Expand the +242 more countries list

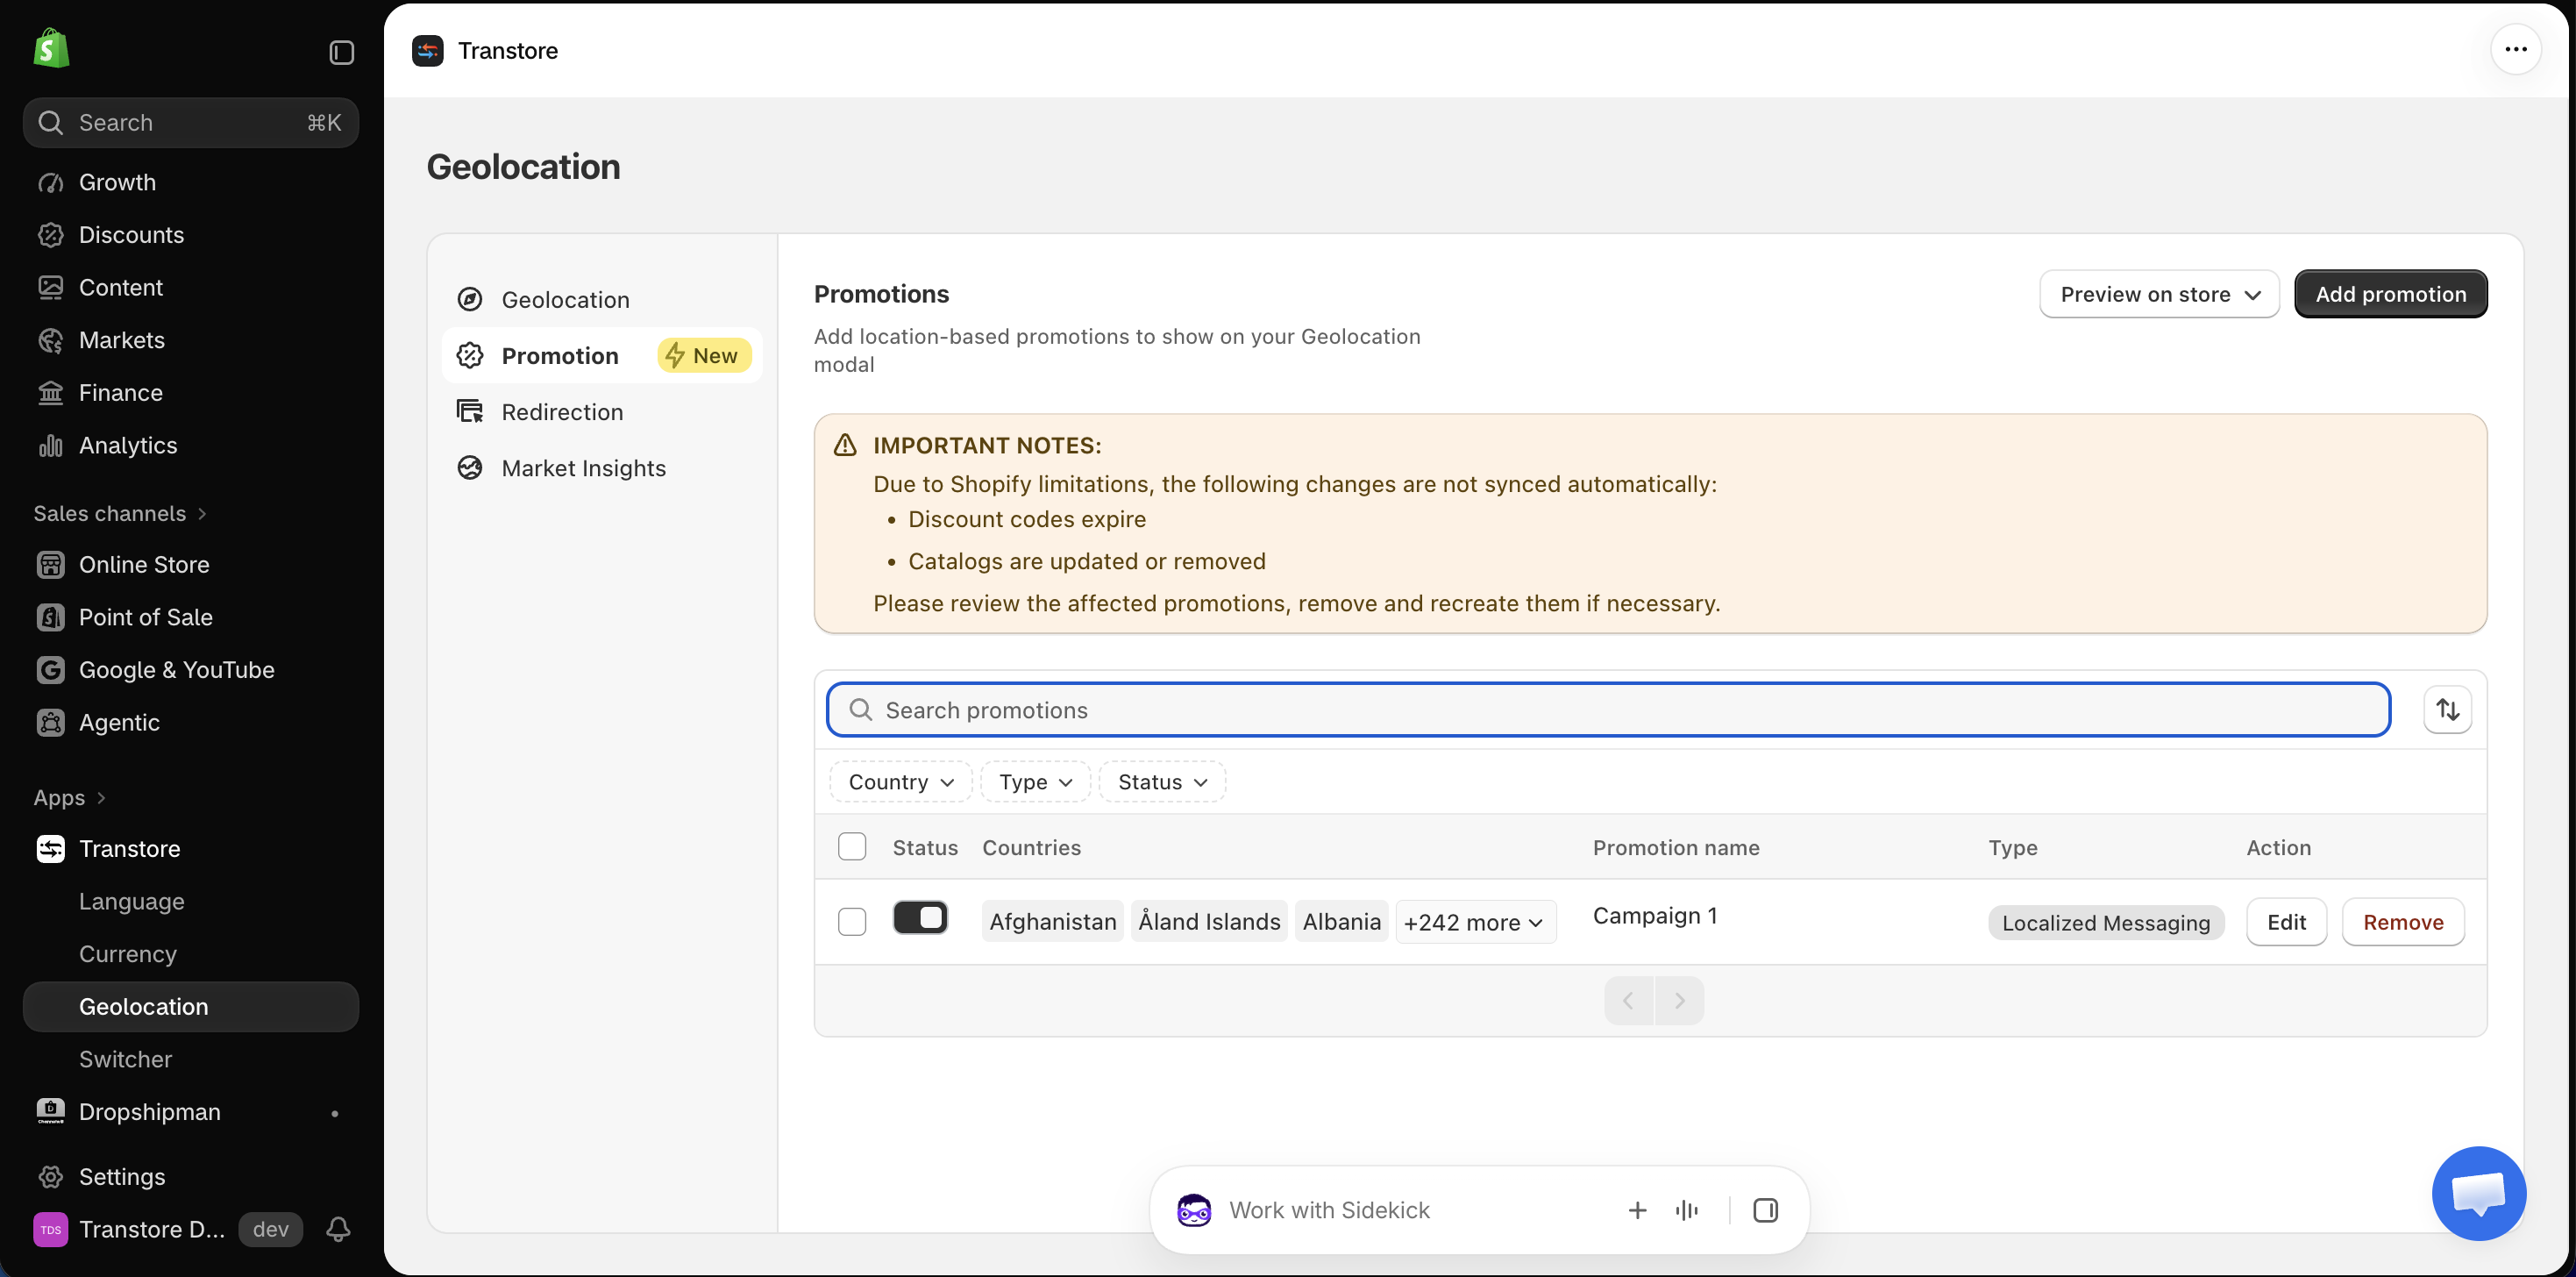pos(1475,922)
